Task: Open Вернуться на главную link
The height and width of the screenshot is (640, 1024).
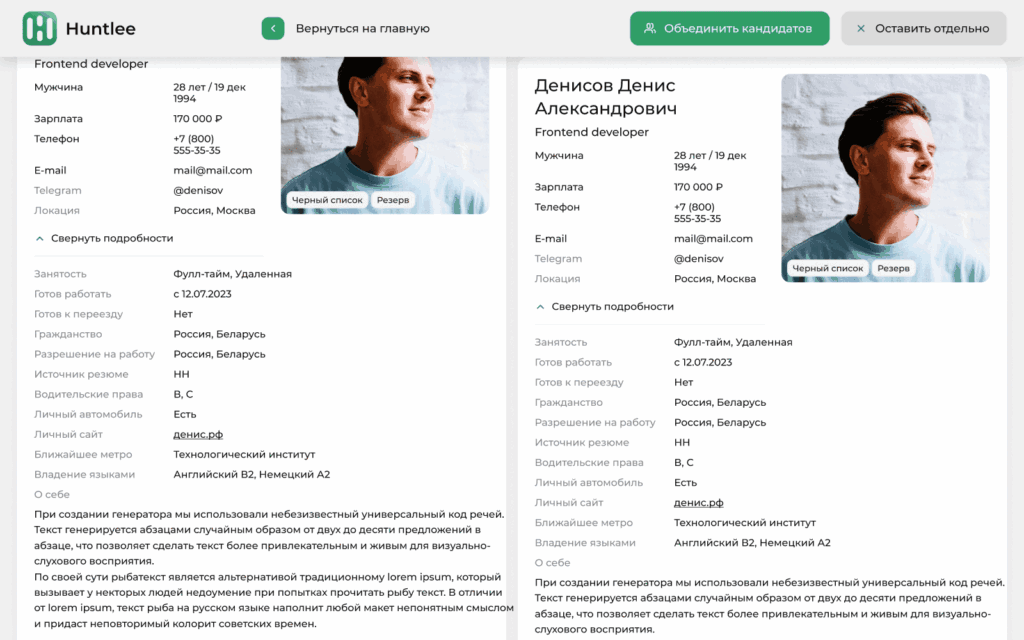Action: coord(362,28)
